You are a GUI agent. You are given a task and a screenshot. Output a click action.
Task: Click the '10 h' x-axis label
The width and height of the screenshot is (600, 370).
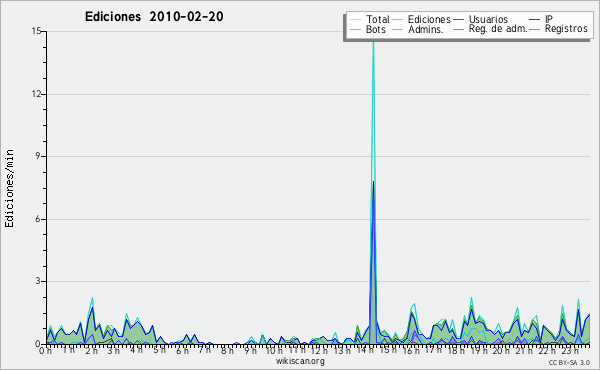(x=274, y=350)
